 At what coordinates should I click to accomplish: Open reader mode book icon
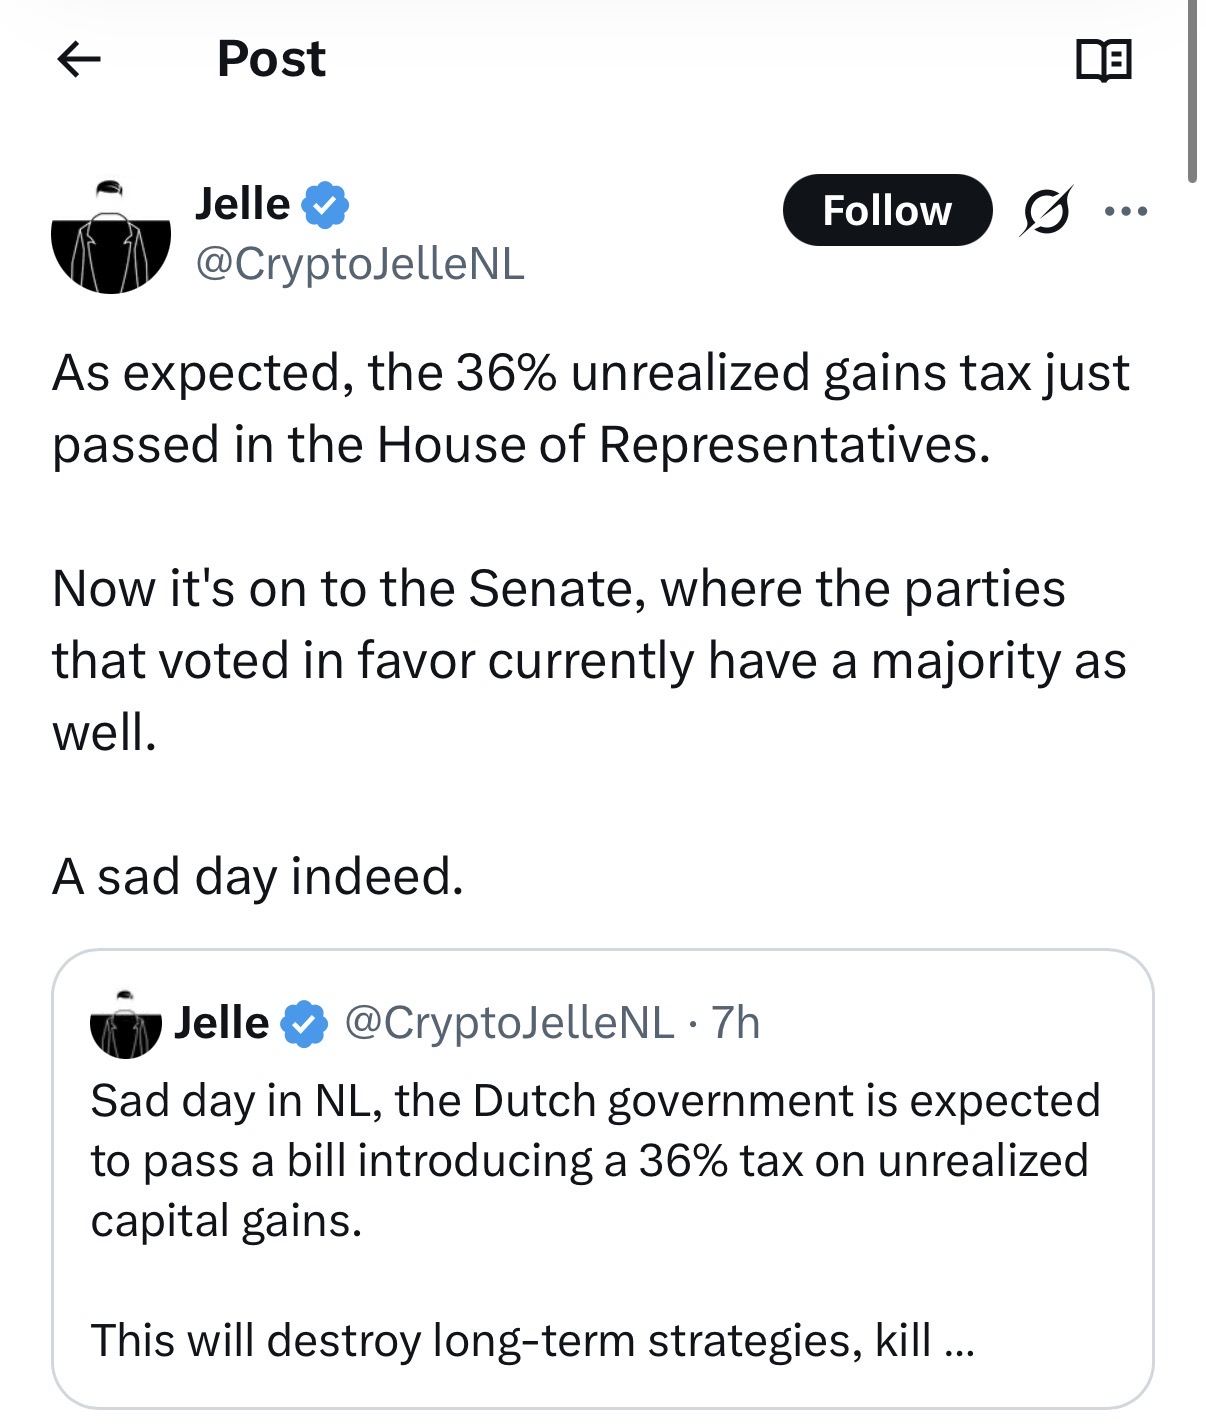pos(1104,60)
